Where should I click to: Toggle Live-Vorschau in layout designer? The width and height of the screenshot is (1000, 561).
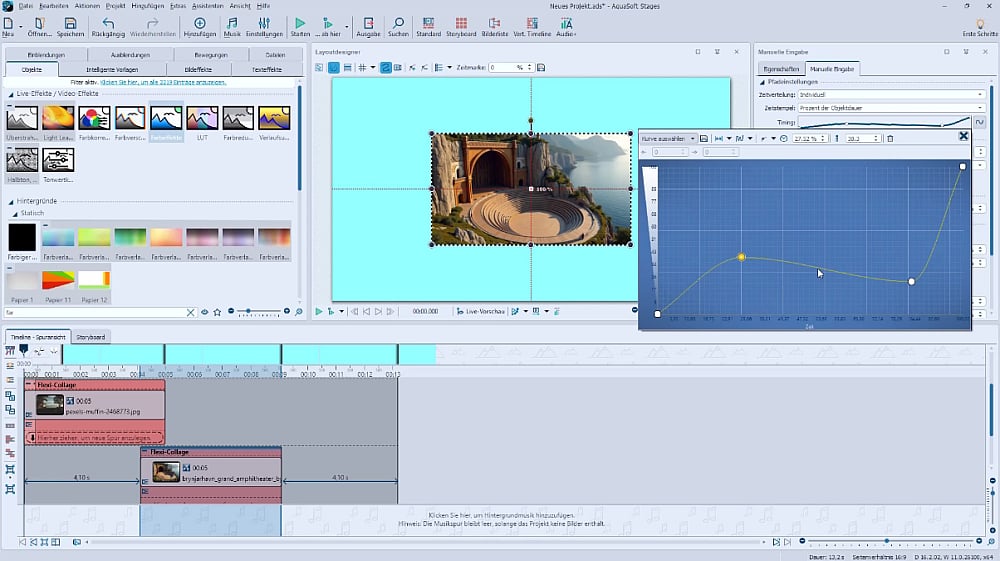click(x=480, y=312)
